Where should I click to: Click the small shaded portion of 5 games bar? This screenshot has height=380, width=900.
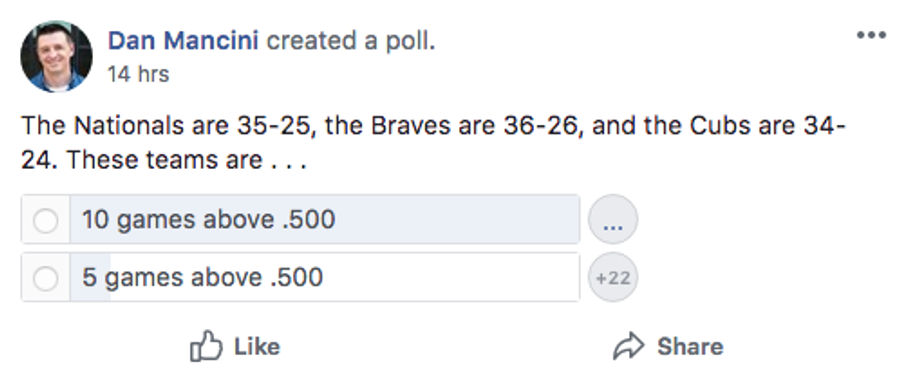[x=90, y=278]
